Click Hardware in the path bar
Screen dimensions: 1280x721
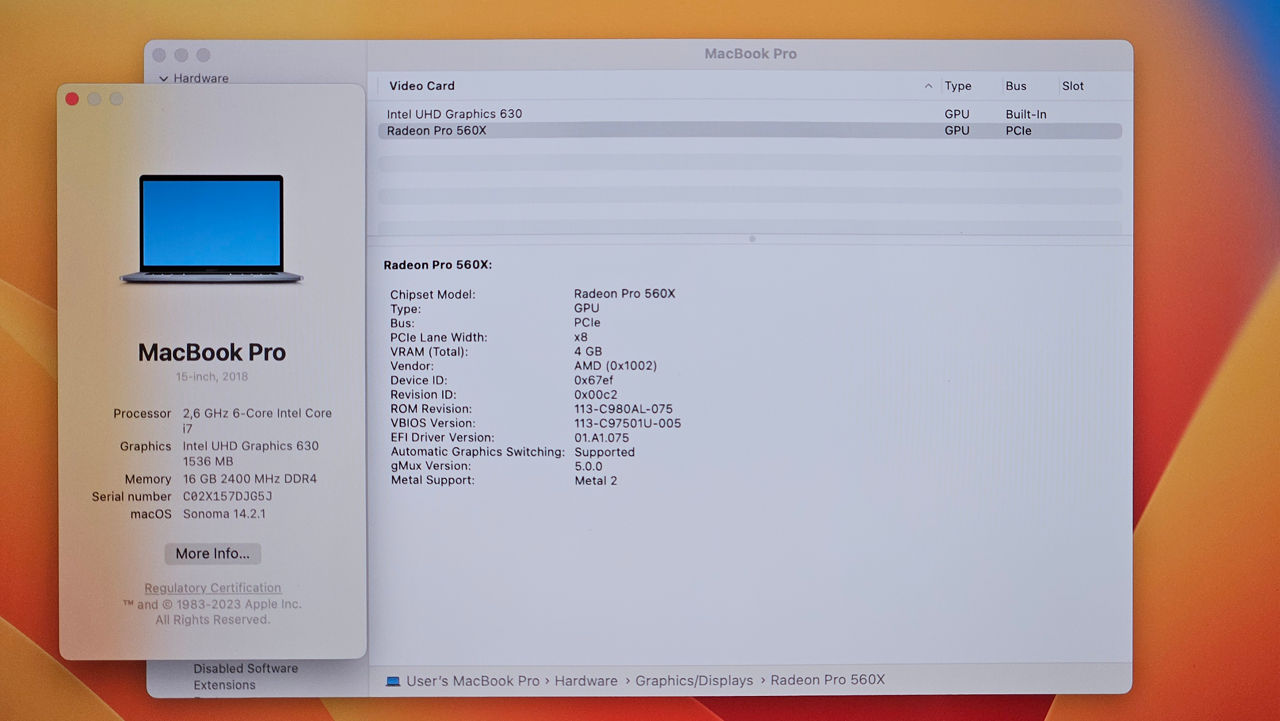[x=586, y=681]
